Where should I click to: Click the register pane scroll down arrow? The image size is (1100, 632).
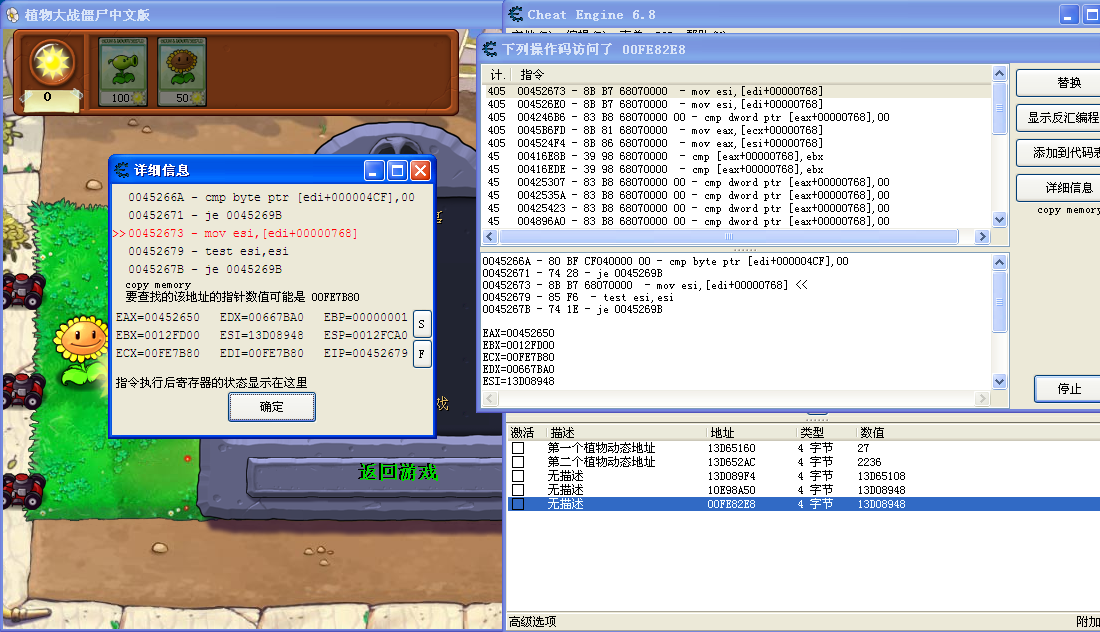[1000, 382]
